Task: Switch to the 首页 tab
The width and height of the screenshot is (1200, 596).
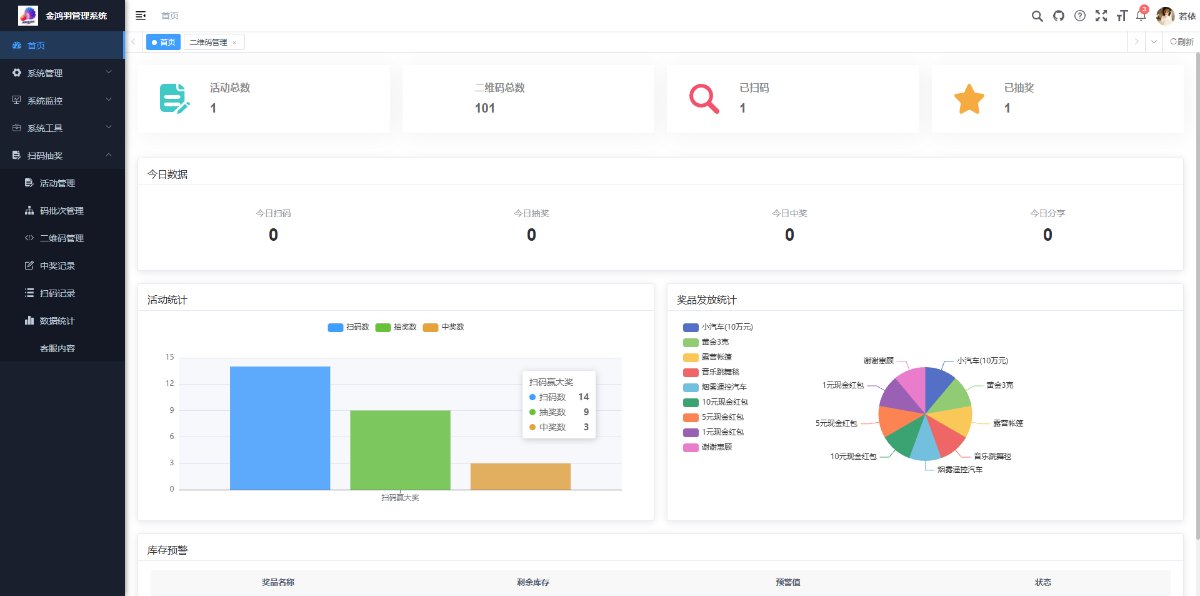Action: click(x=163, y=42)
